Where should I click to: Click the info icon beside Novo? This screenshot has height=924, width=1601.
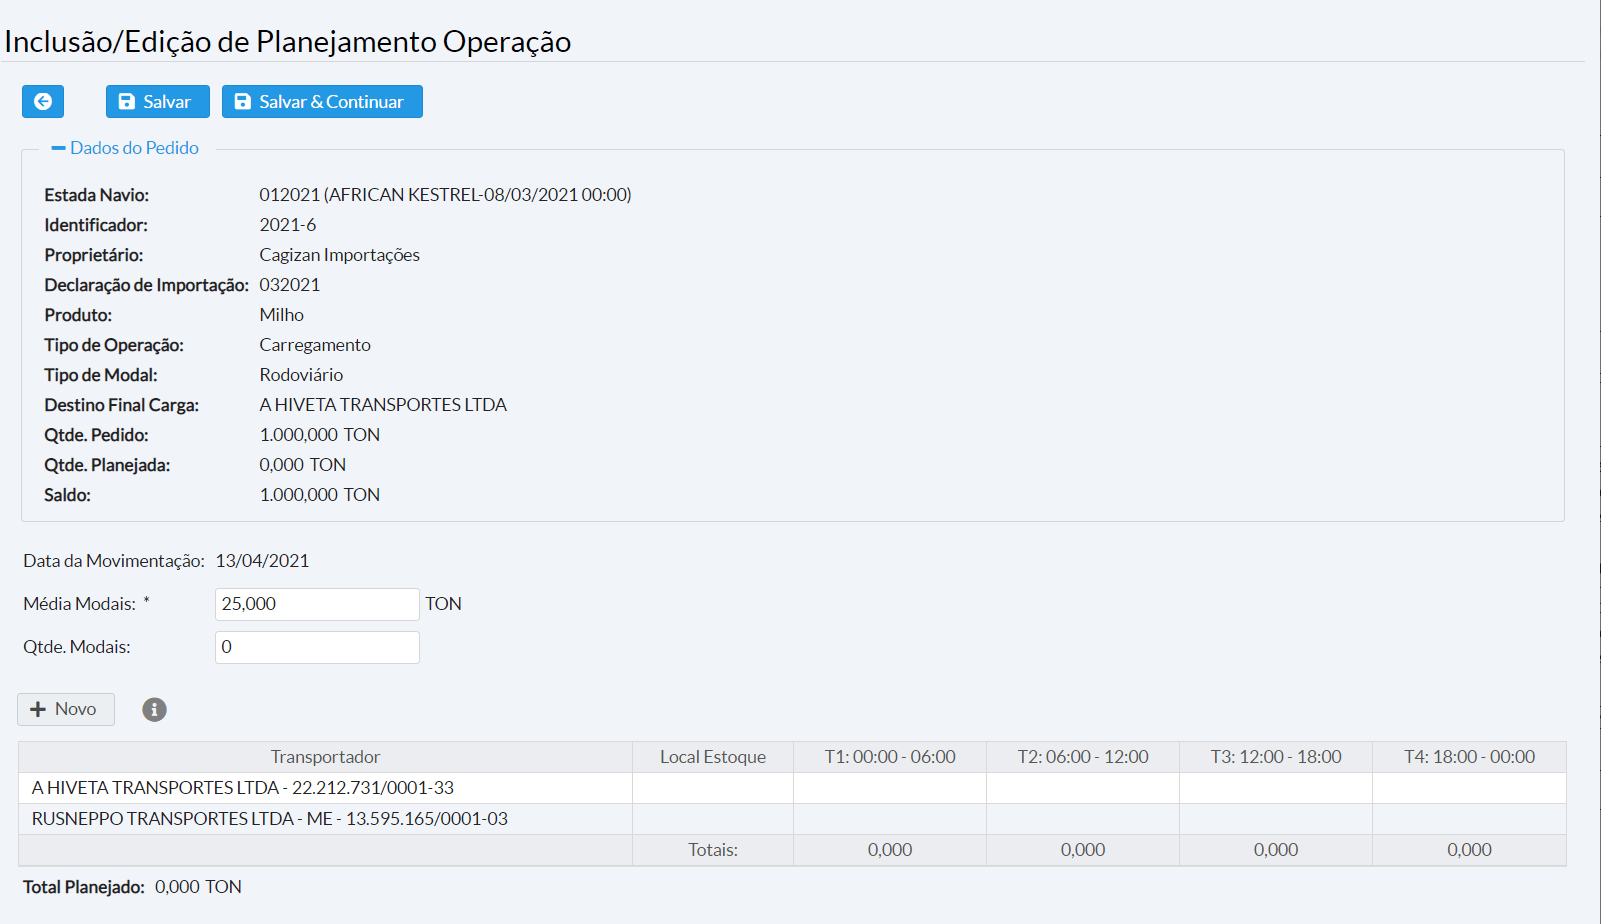pyautogui.click(x=154, y=709)
